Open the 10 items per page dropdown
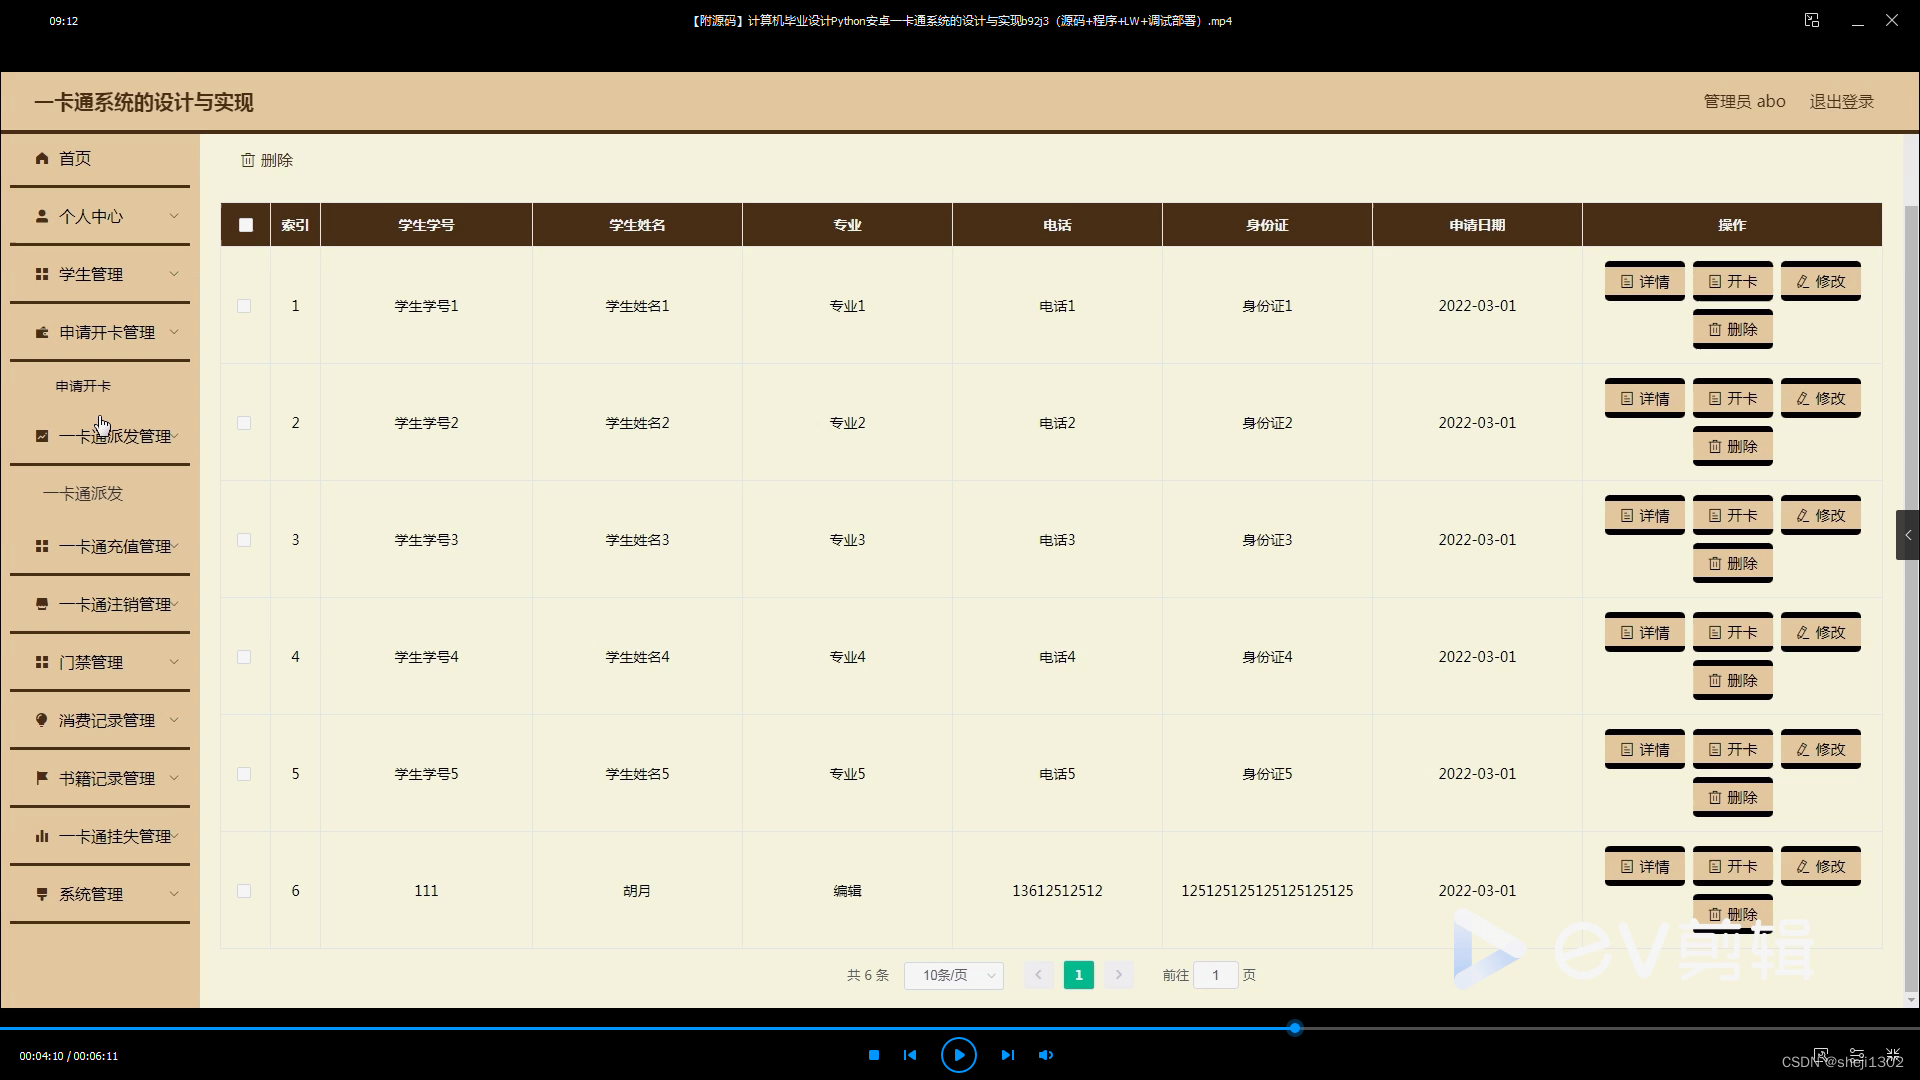The image size is (1920, 1080). [x=954, y=975]
